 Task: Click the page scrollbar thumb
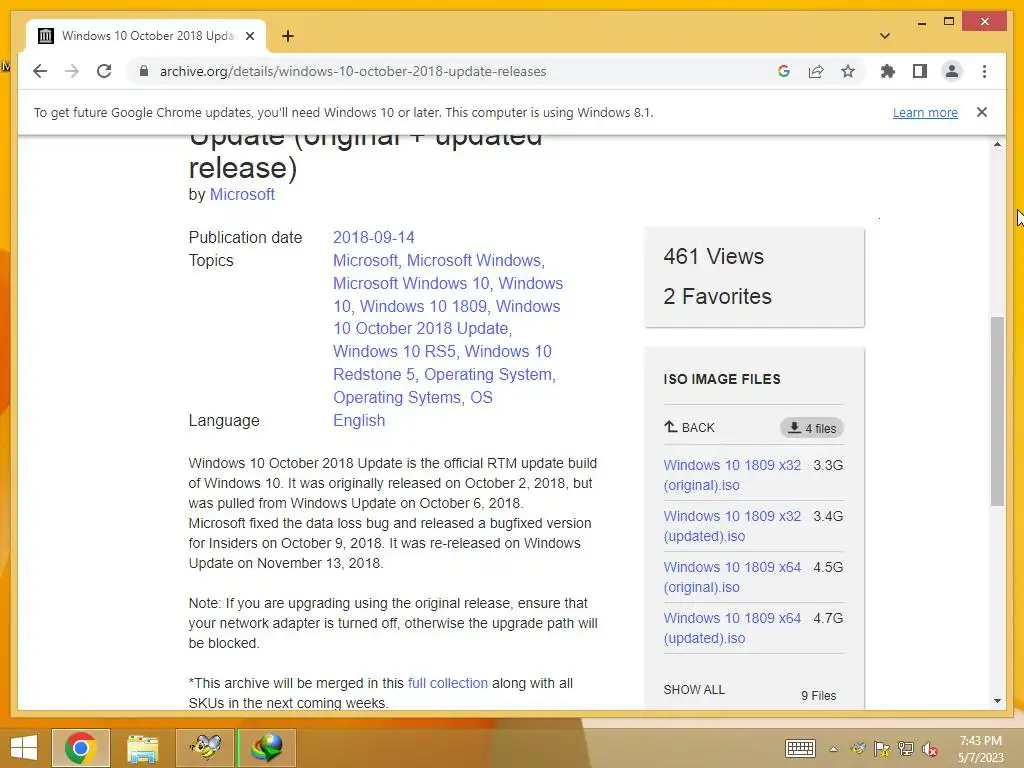pyautogui.click(x=997, y=411)
